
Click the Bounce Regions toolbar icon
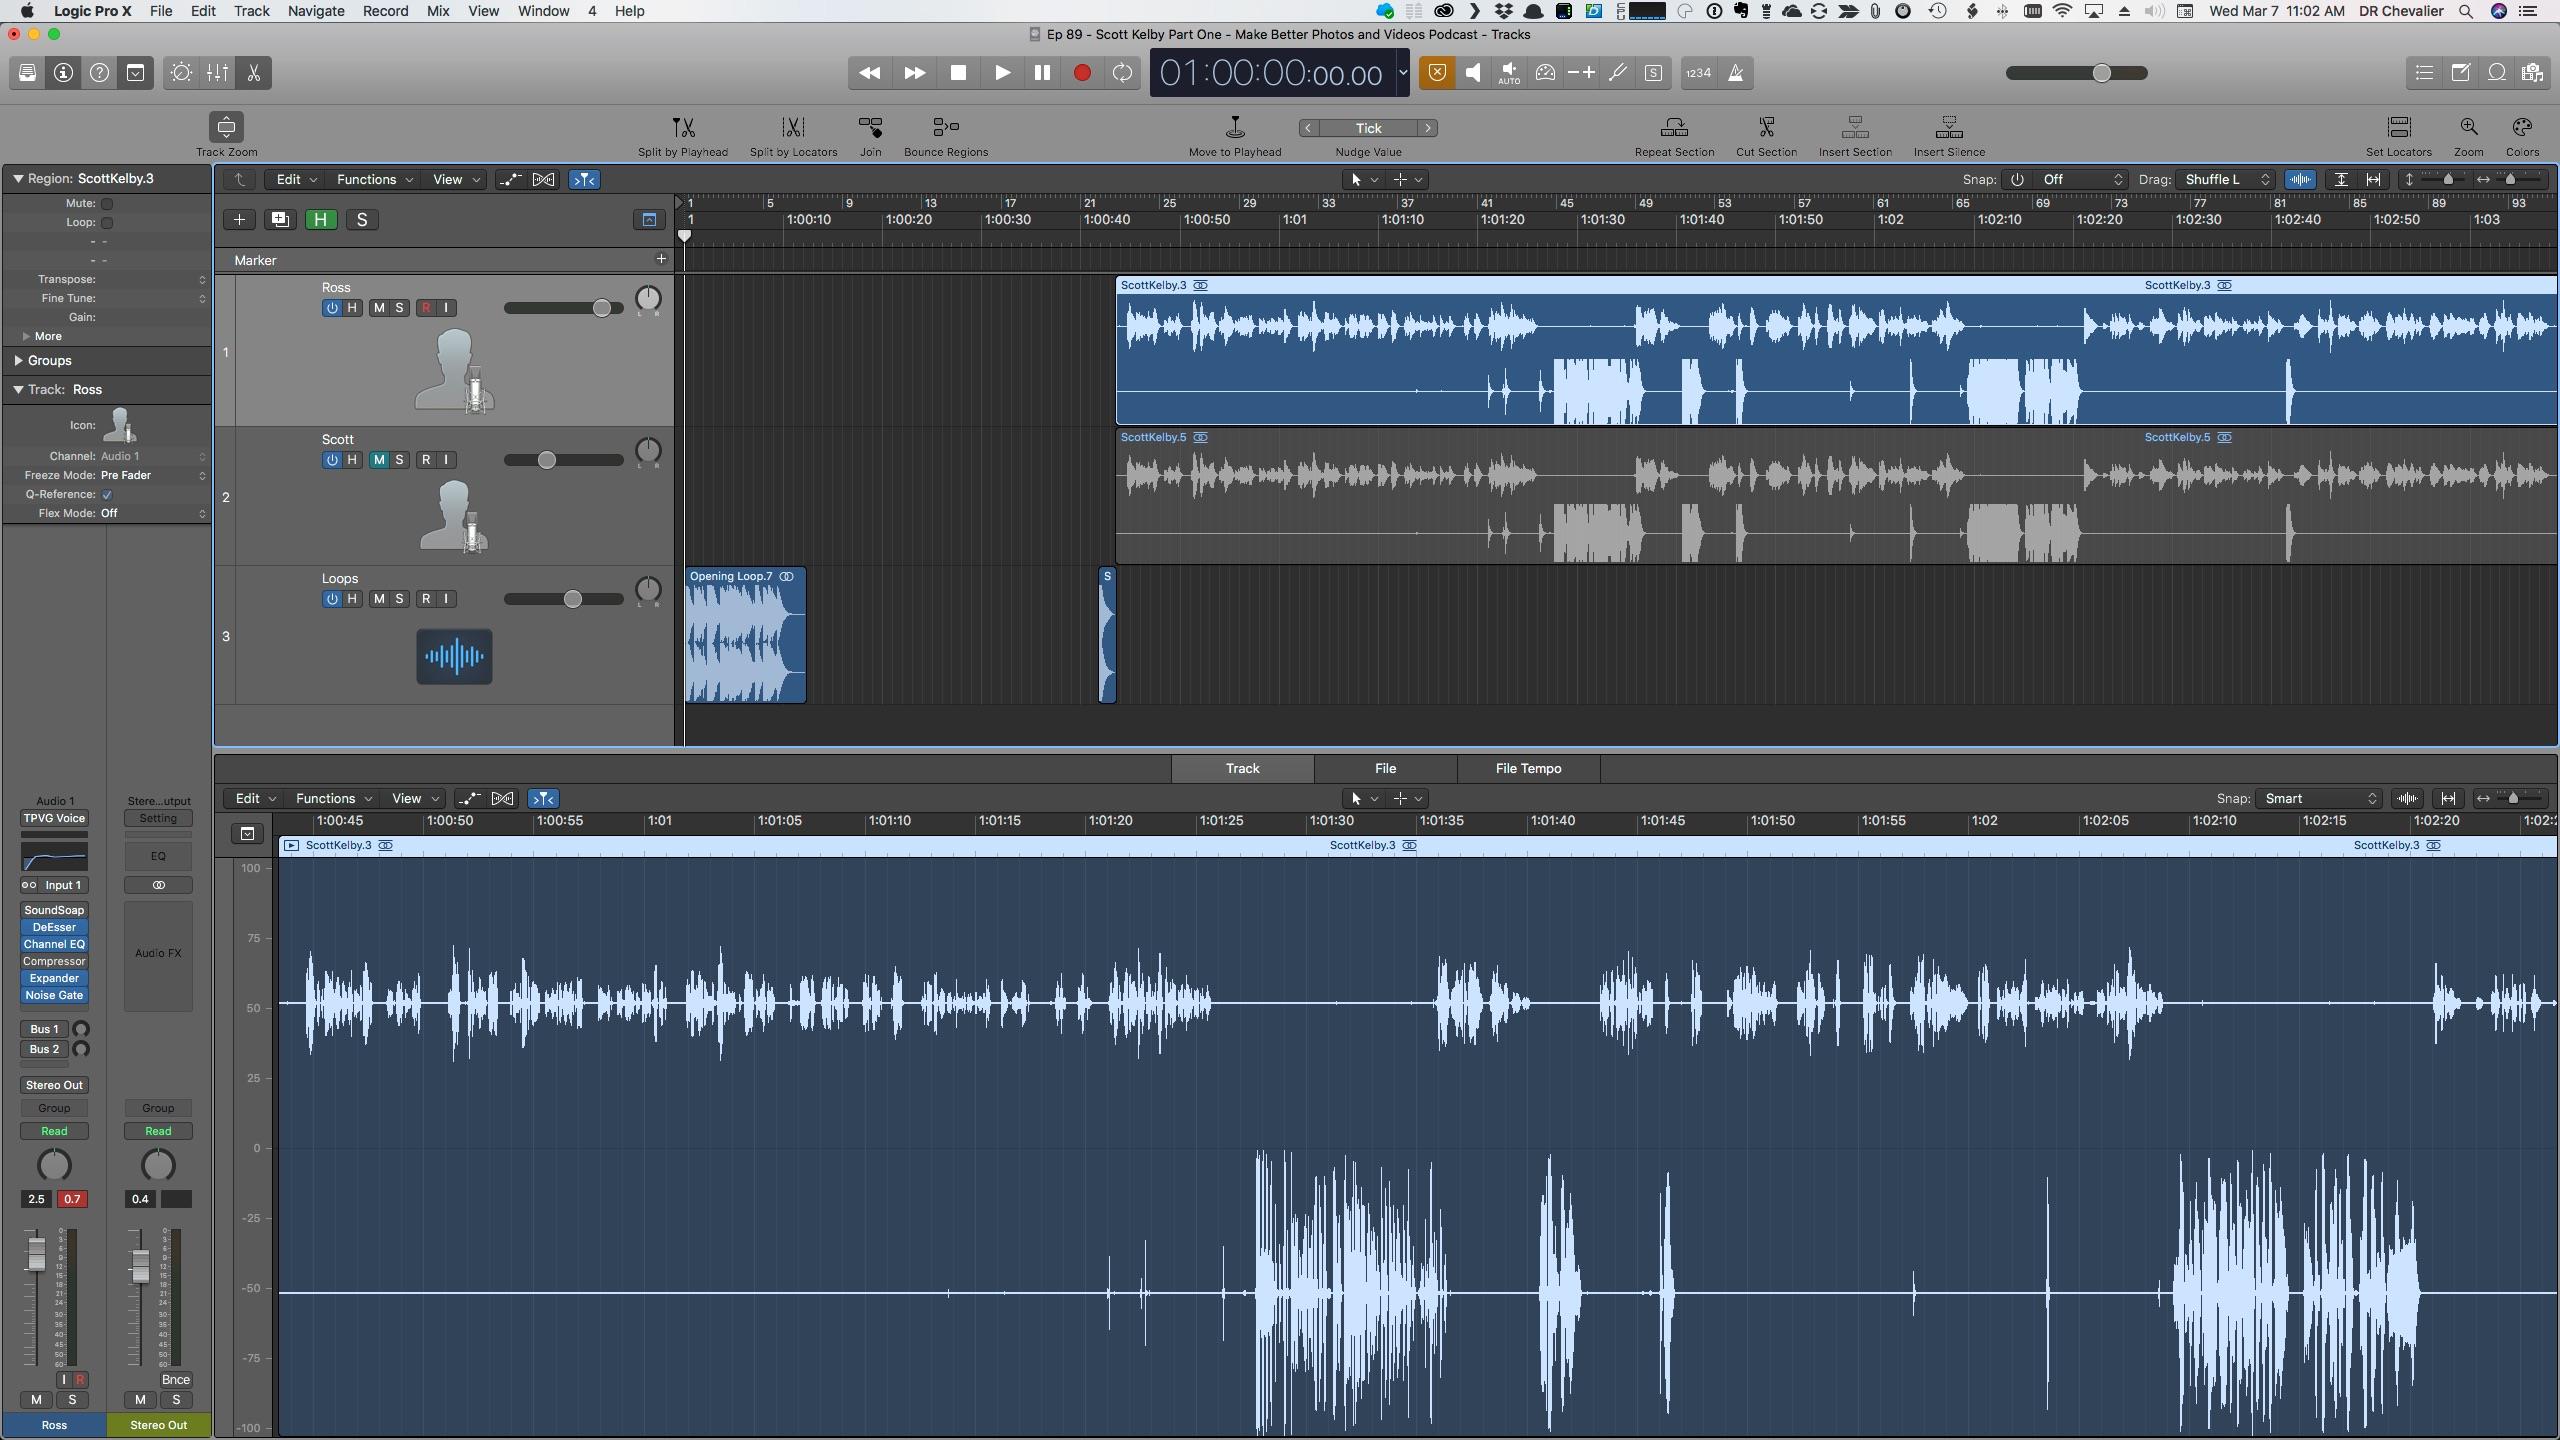945,128
